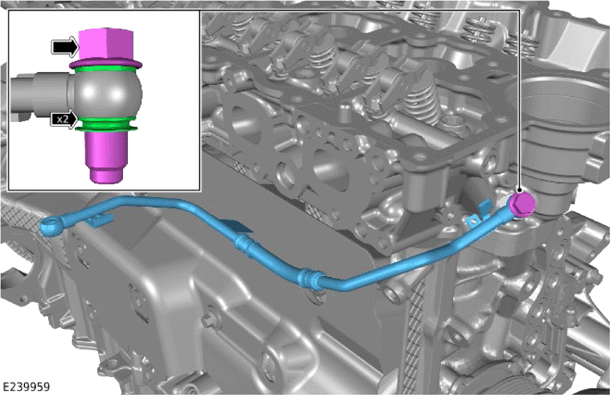This screenshot has height=396, width=611.
Task: Click the upper green sealing washer
Action: click(x=106, y=68)
